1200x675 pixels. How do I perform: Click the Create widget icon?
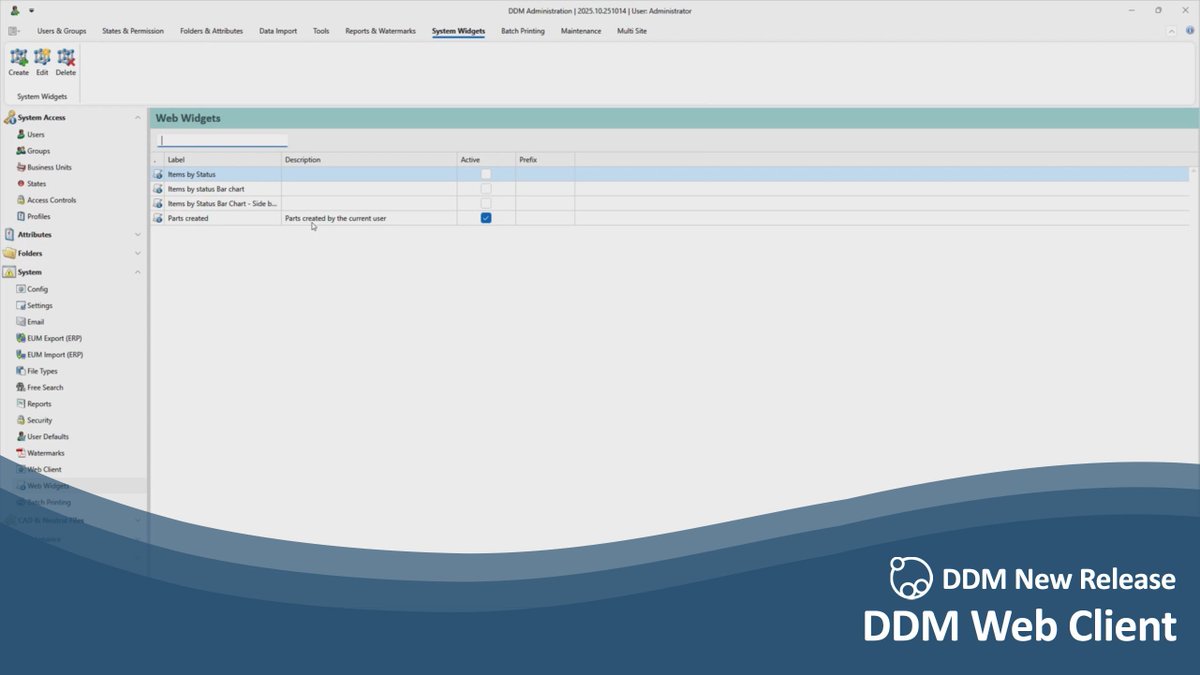coord(19,57)
